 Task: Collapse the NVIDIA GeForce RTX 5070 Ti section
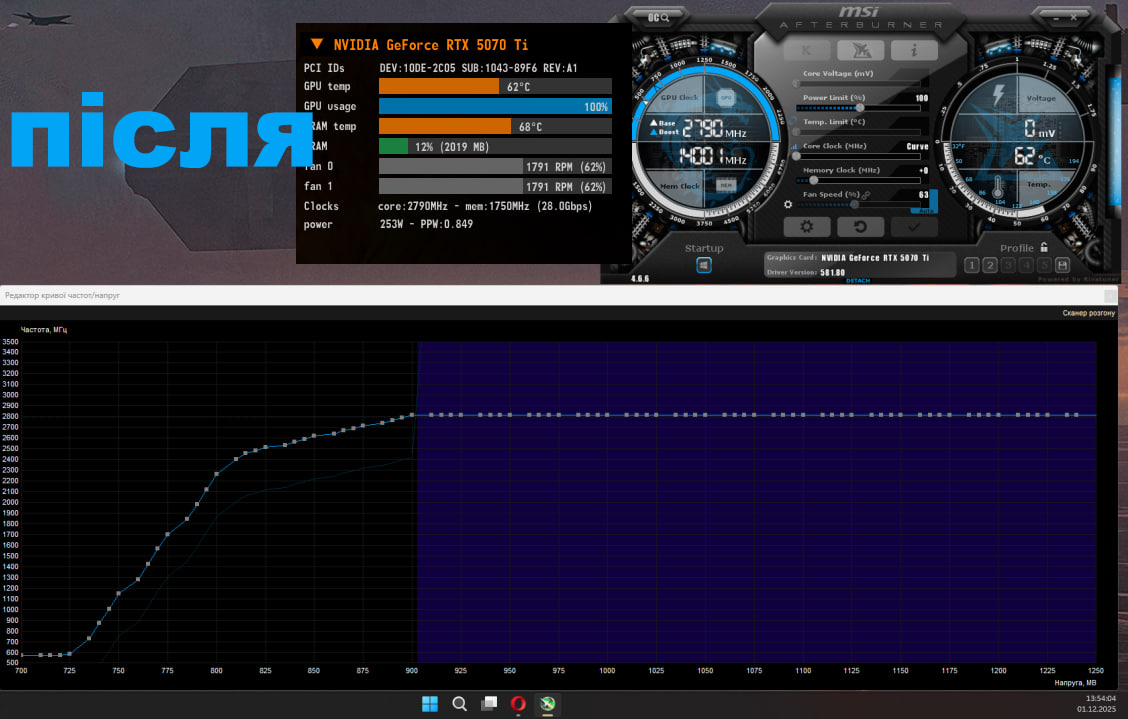click(316, 44)
